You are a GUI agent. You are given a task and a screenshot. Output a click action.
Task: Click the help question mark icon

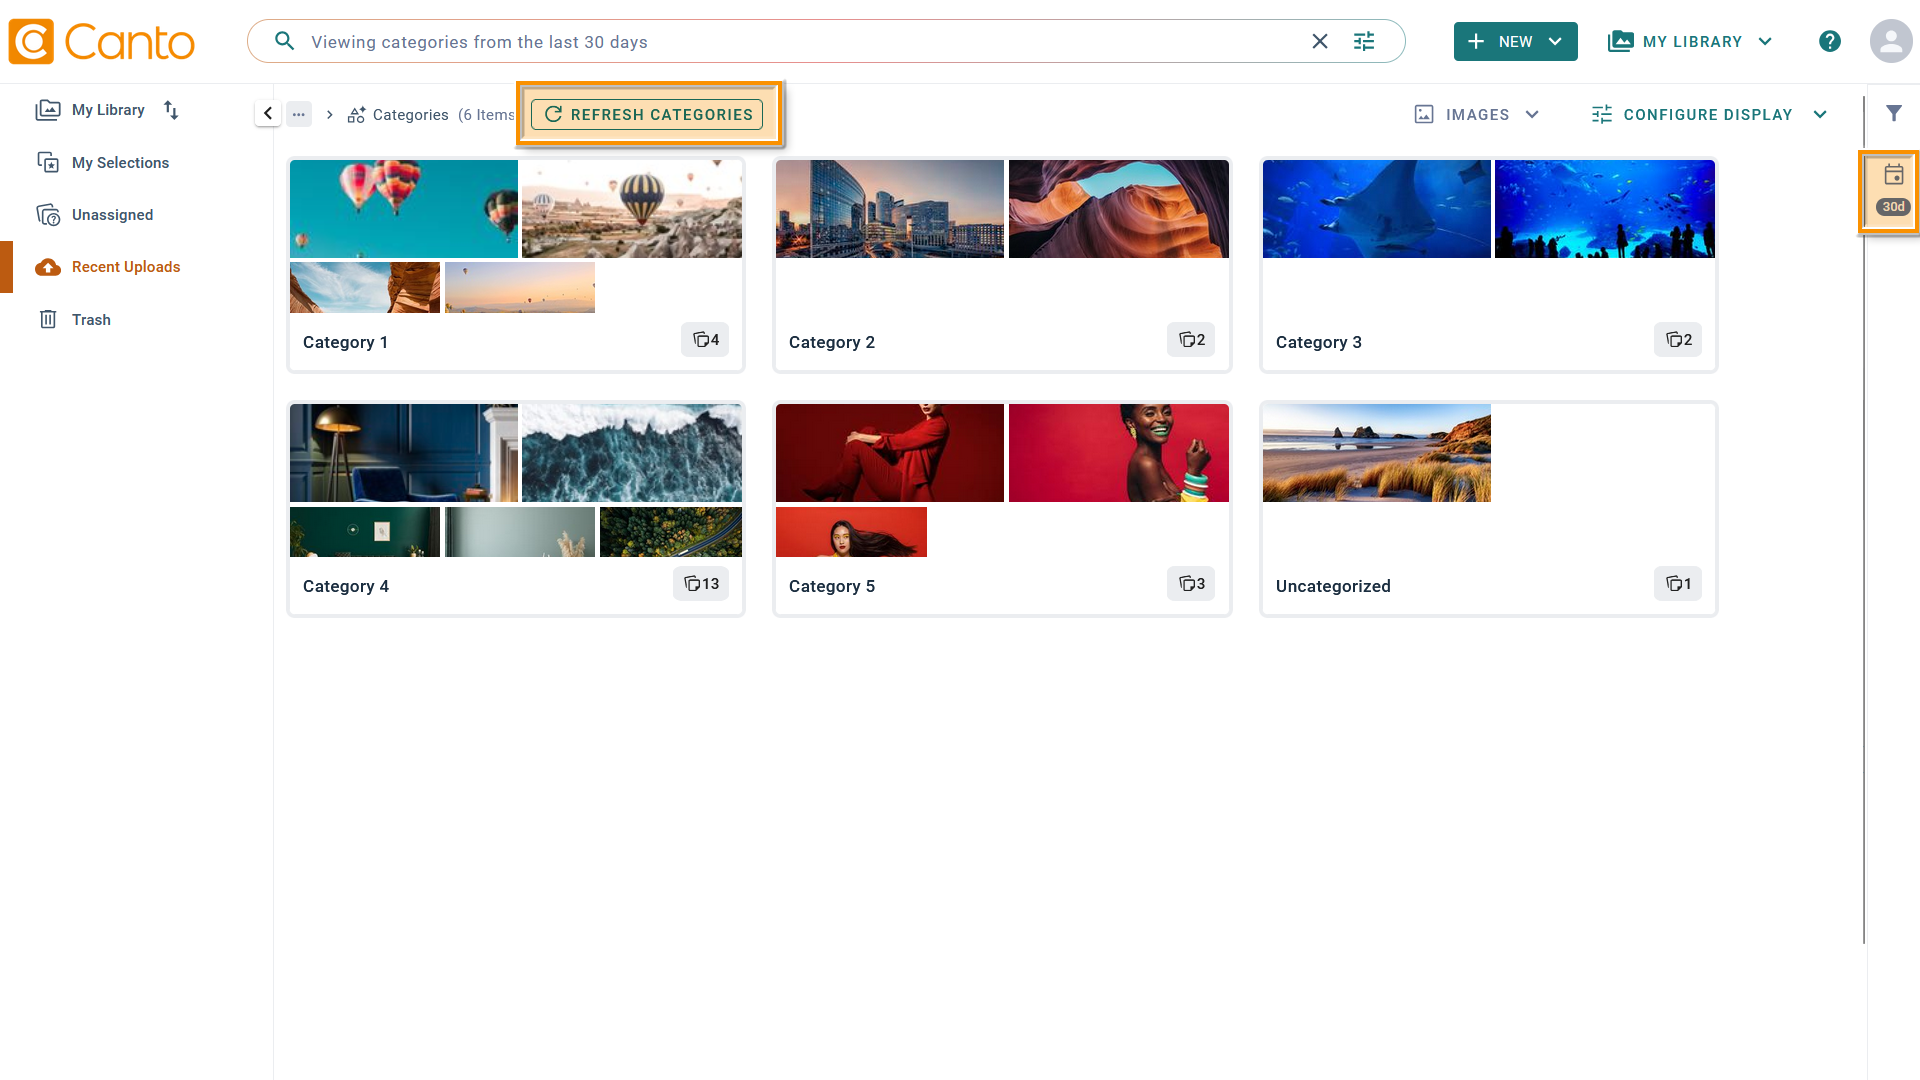point(1829,42)
